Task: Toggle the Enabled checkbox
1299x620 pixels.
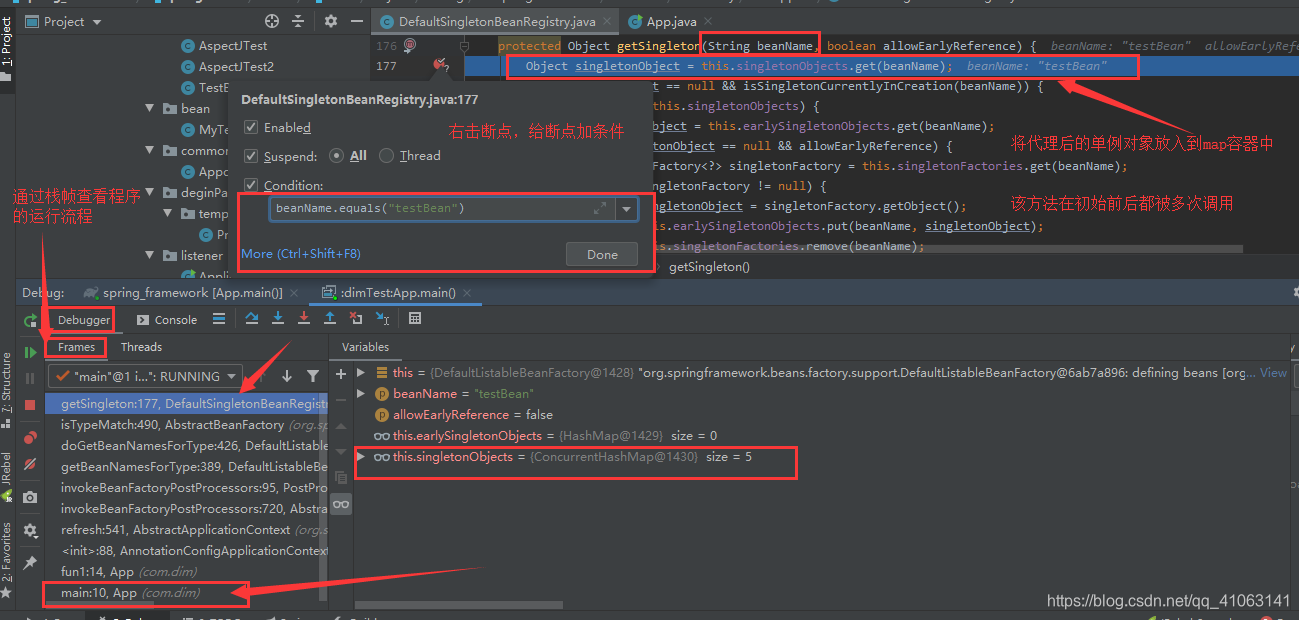Action: 251,128
